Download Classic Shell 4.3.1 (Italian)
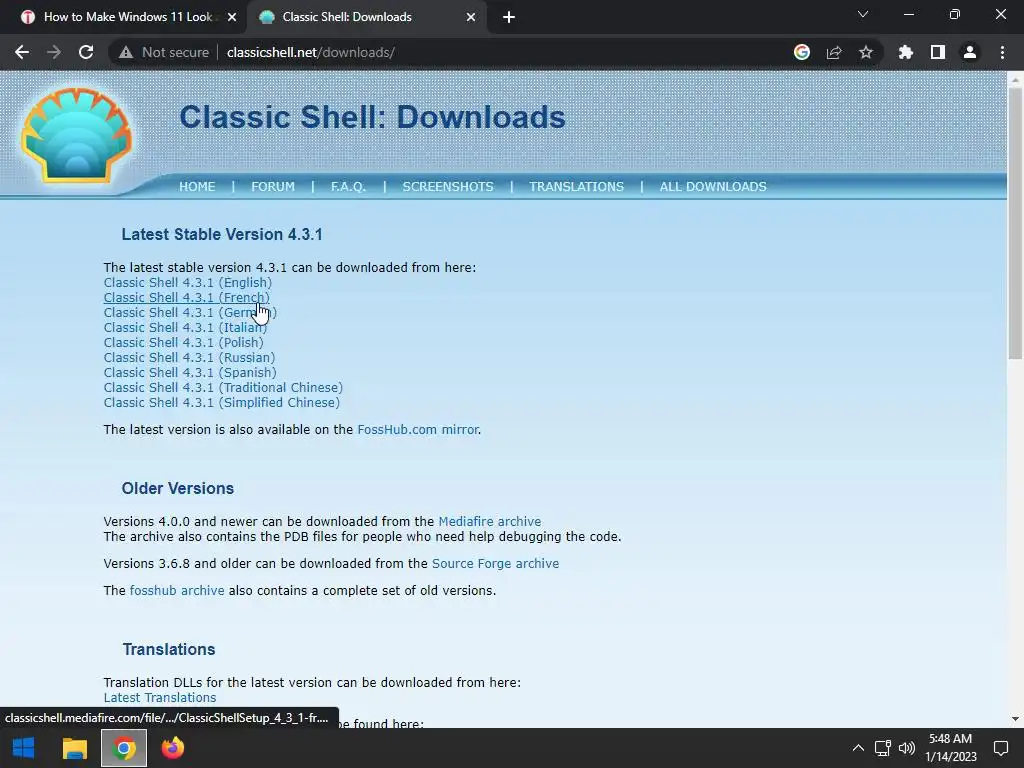 click(185, 328)
